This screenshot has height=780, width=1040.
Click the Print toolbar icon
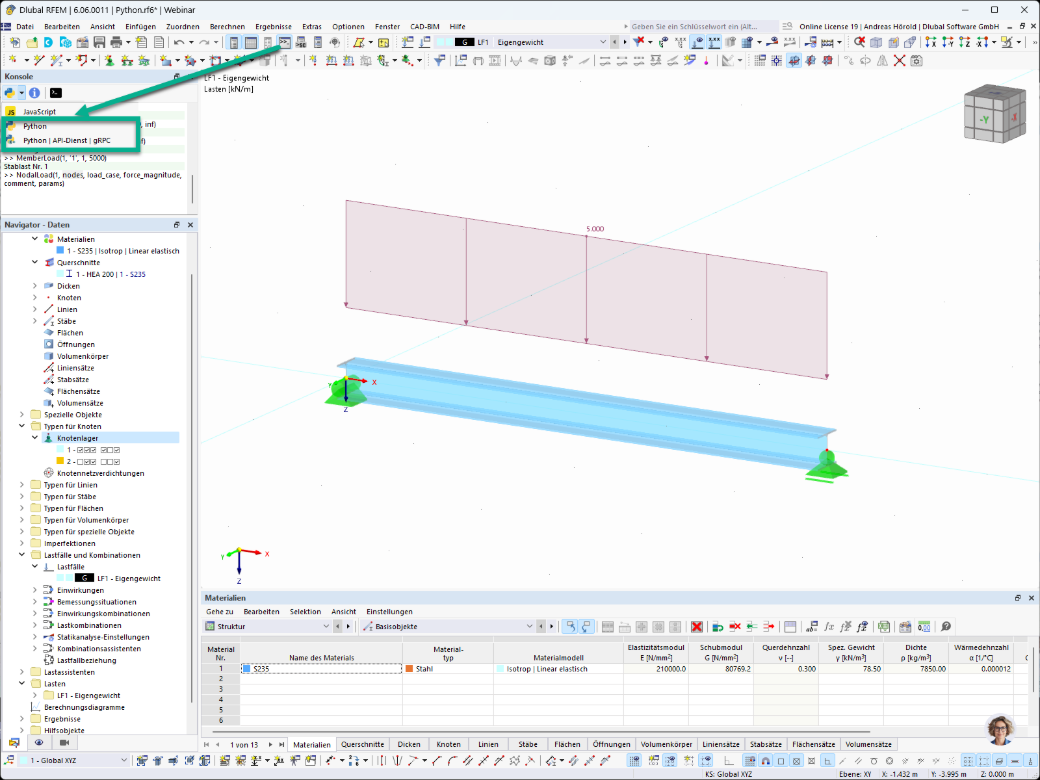coord(116,42)
